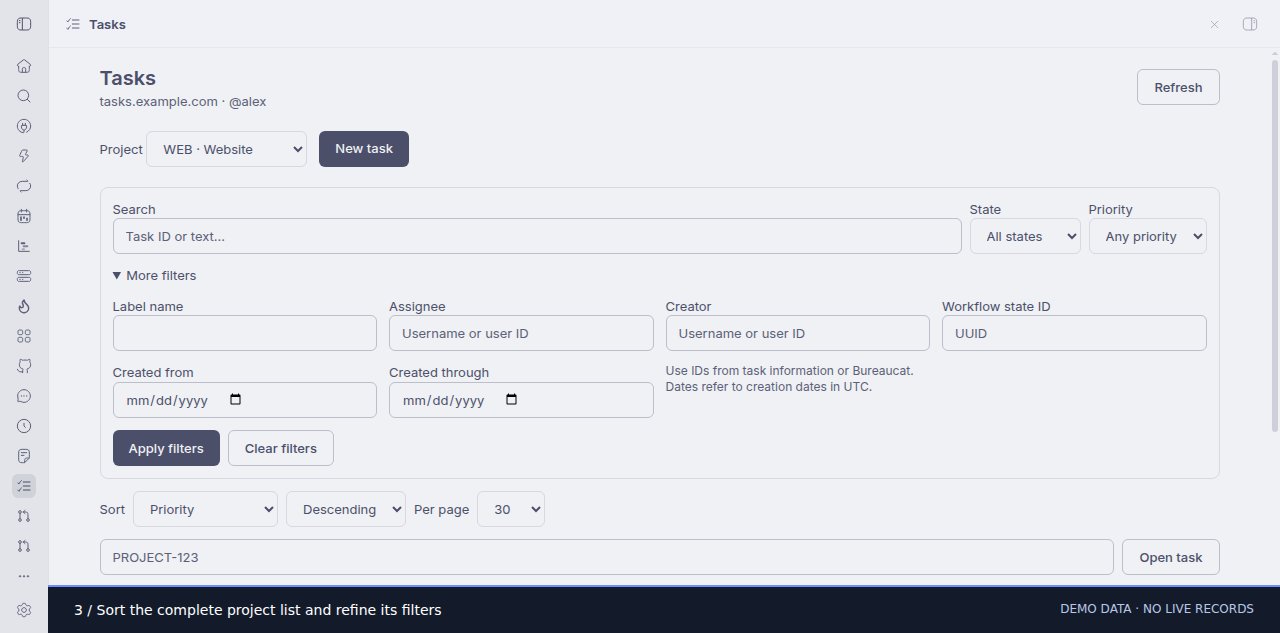This screenshot has width=1280, height=633.
Task: Open the loop arrows icon in sidebar
Action: pyautogui.click(x=24, y=186)
